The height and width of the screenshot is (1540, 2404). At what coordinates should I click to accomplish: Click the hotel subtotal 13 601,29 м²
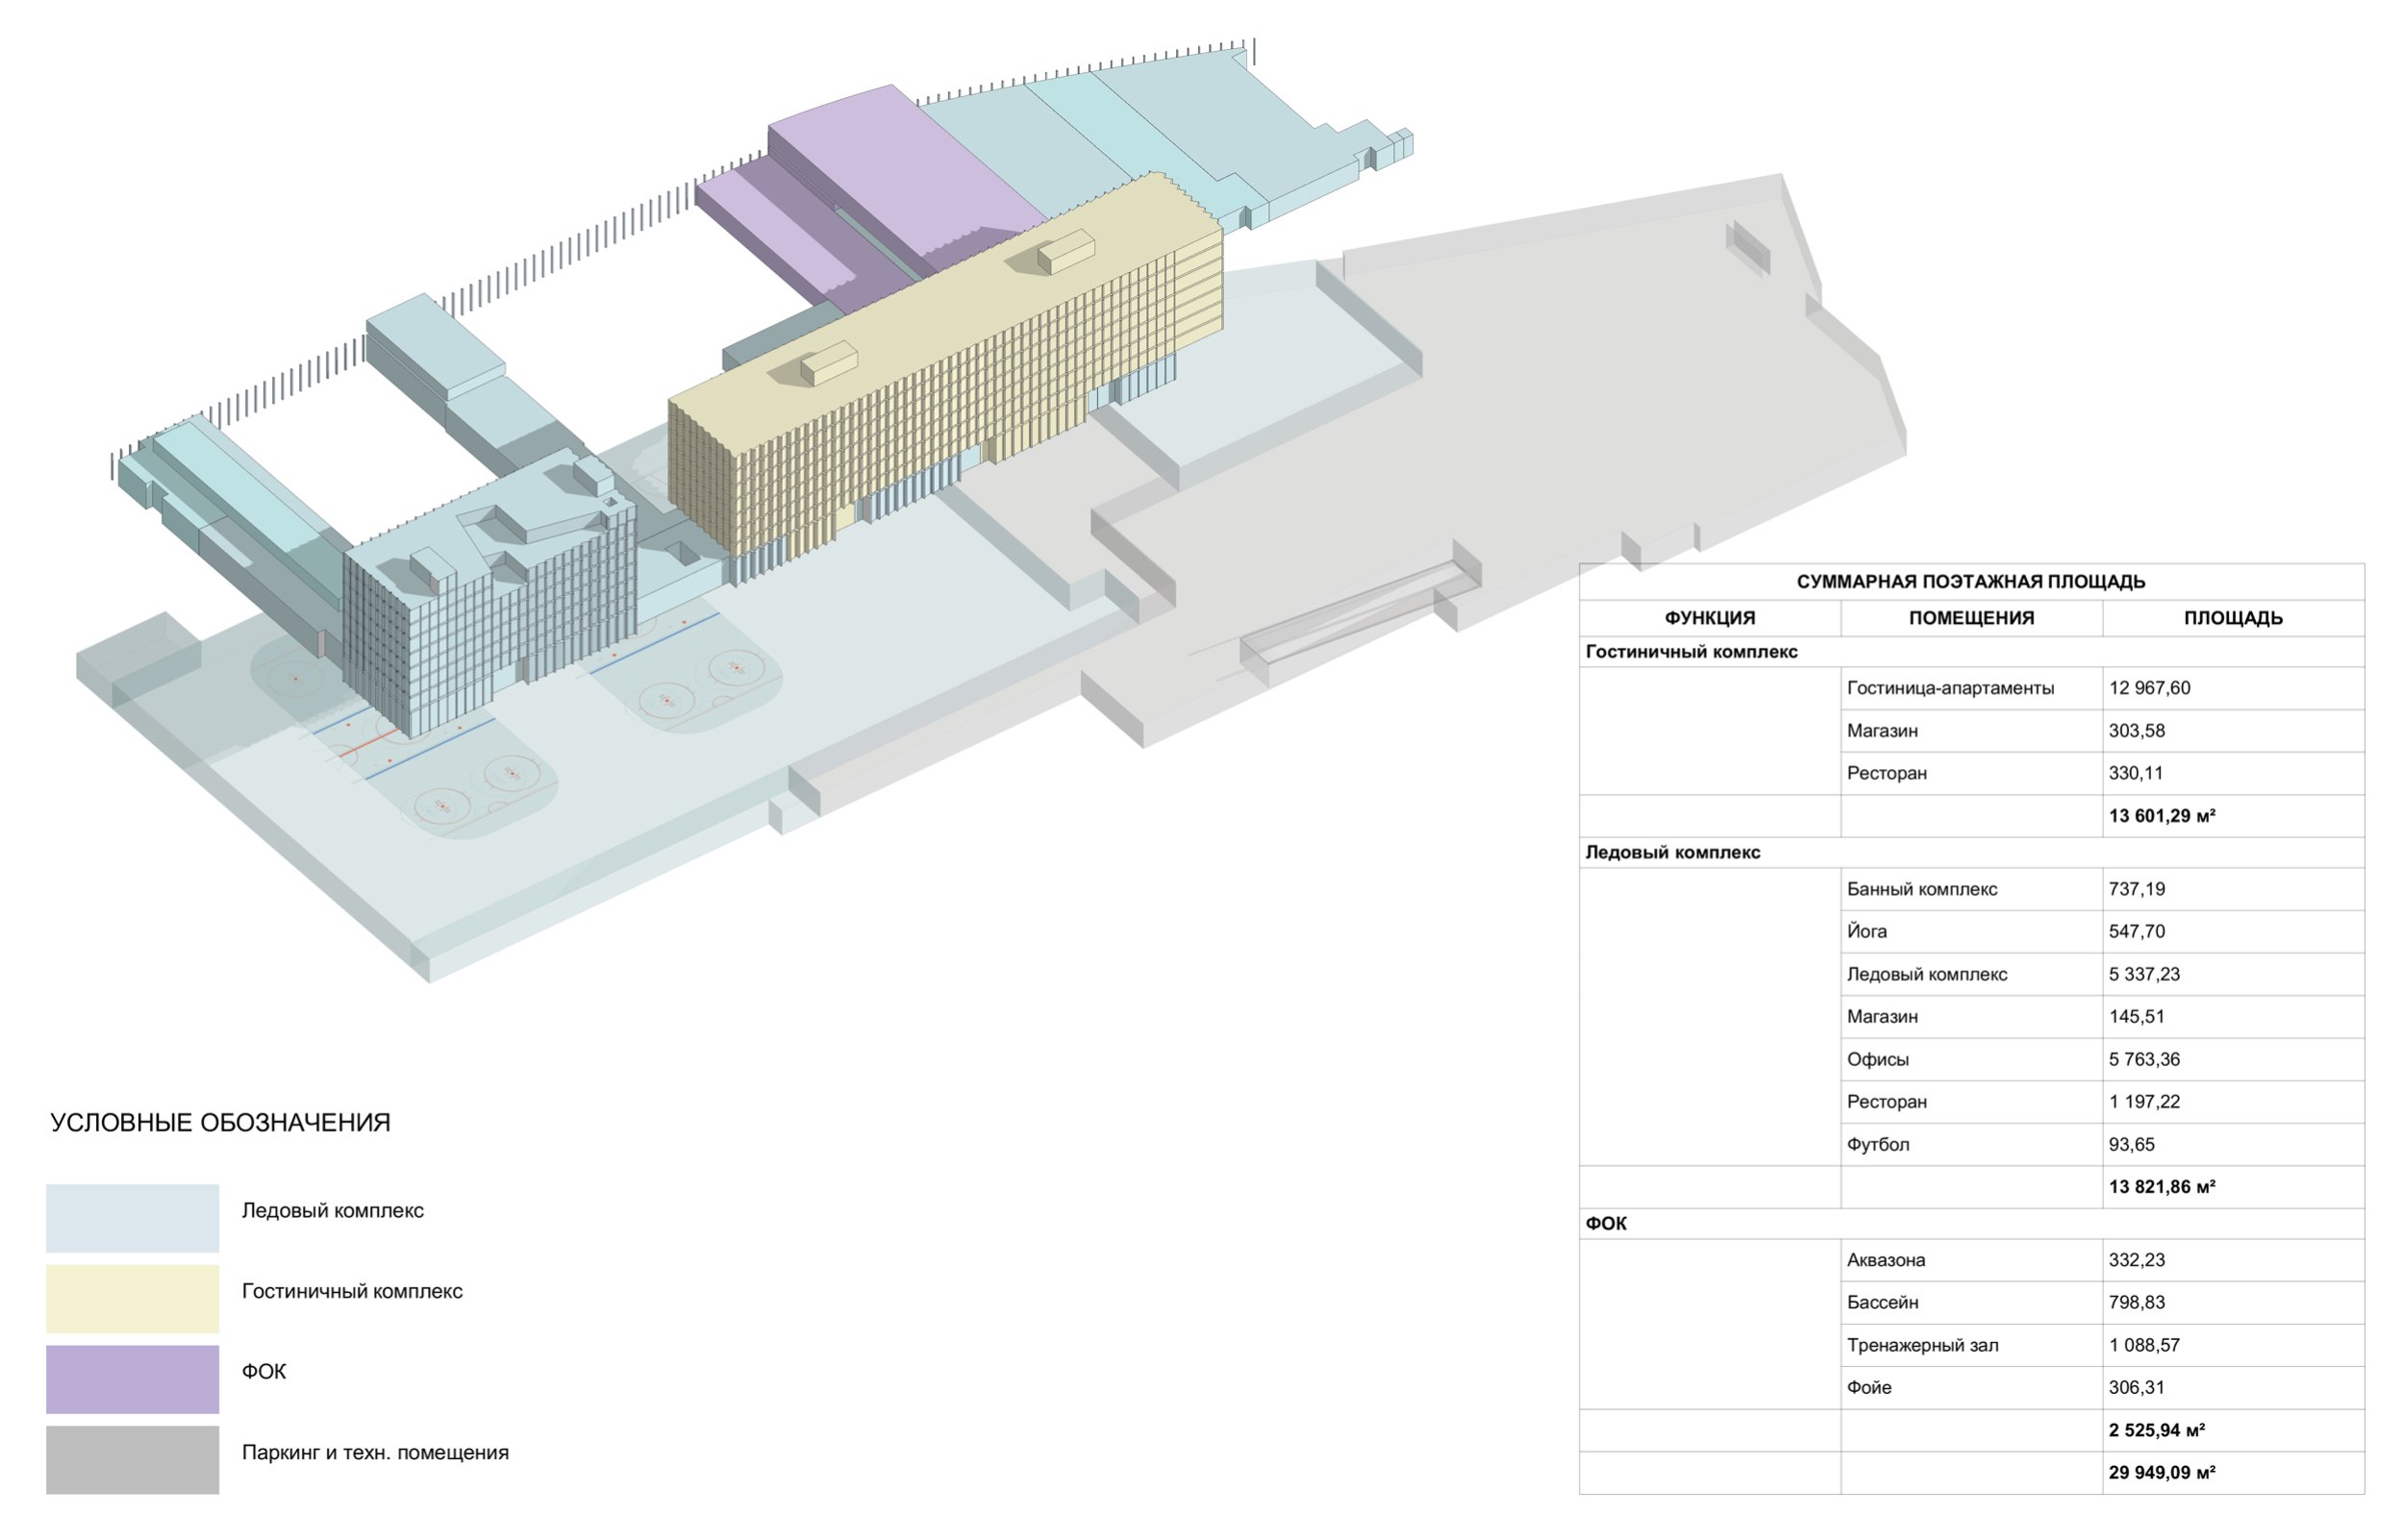pos(2161,816)
